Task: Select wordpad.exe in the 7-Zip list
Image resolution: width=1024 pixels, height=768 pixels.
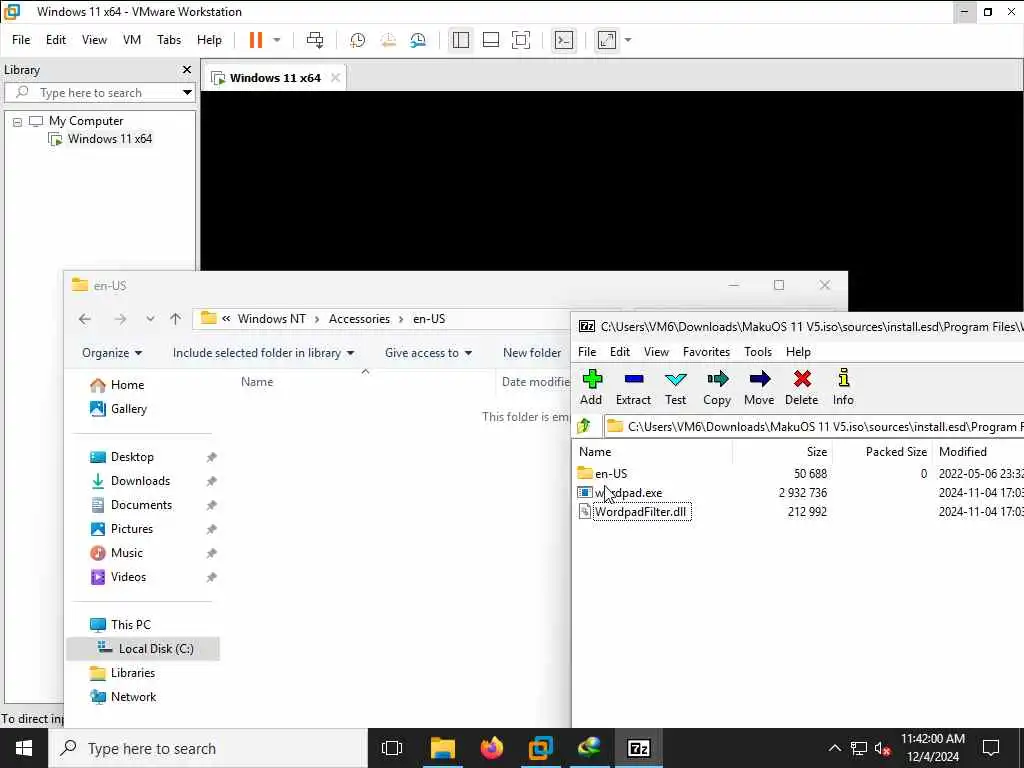Action: [628, 492]
